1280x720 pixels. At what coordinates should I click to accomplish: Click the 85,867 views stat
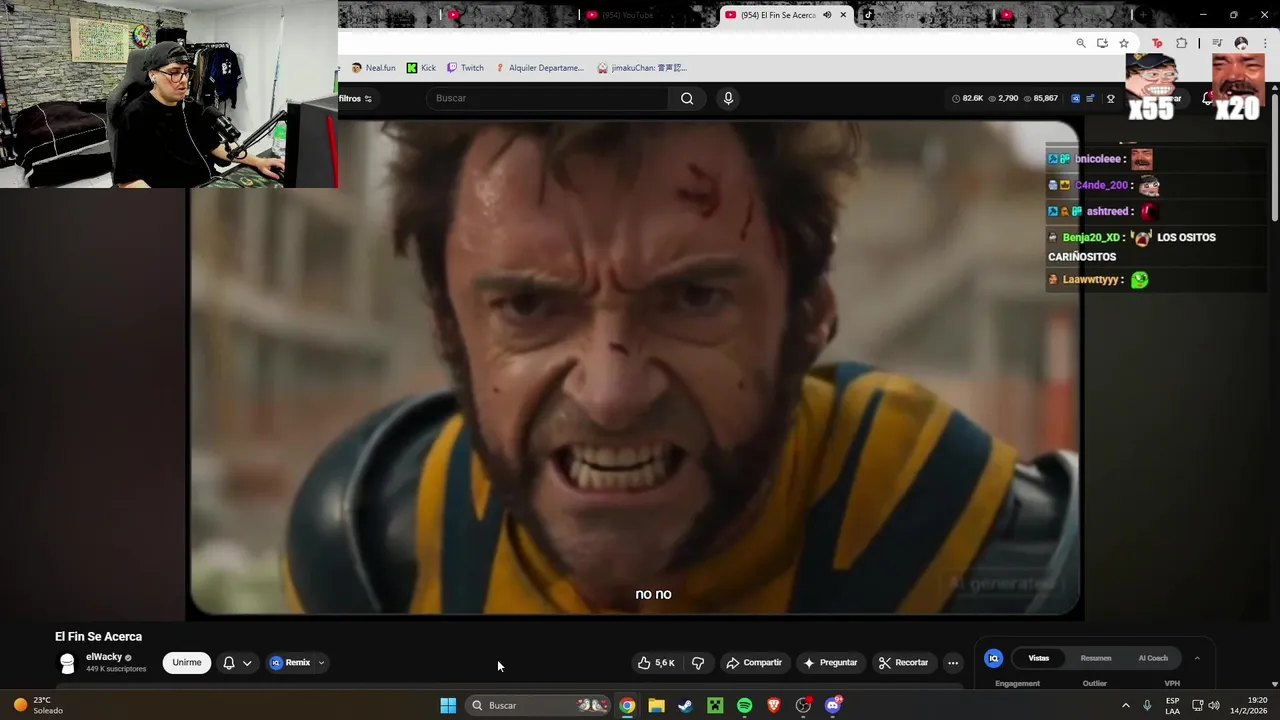(1041, 99)
